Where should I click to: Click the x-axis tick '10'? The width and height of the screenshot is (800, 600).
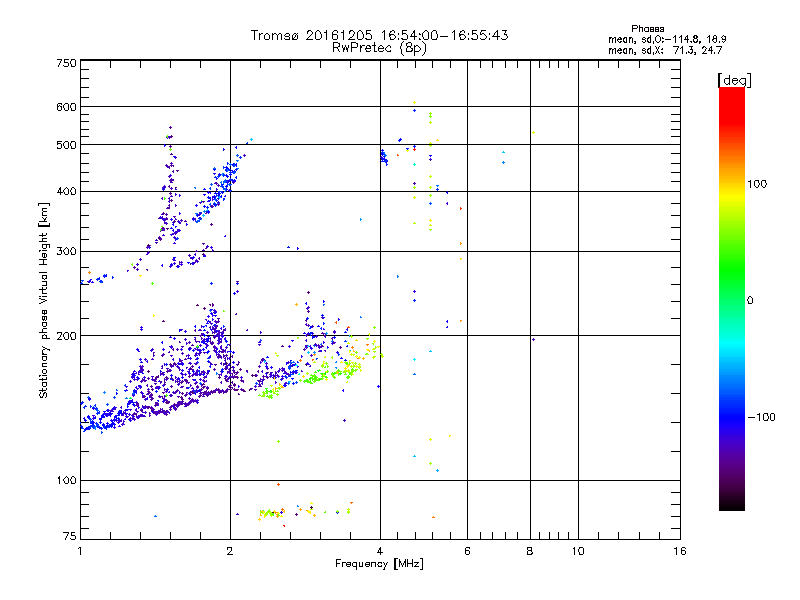coord(578,551)
